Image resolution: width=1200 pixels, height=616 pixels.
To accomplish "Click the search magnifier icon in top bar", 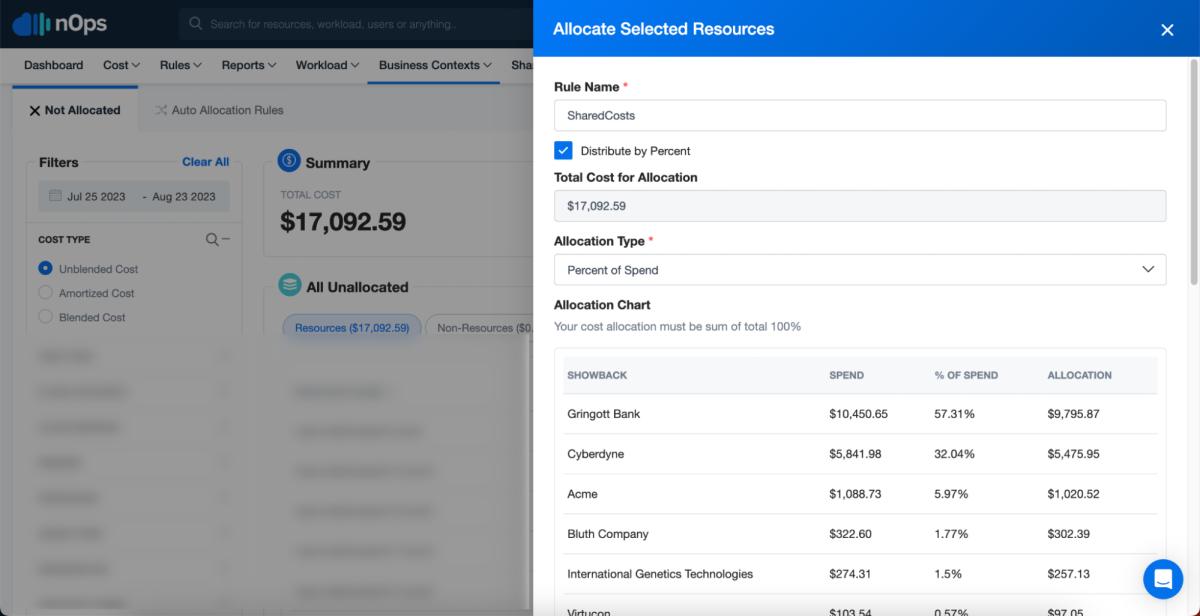I will point(195,24).
